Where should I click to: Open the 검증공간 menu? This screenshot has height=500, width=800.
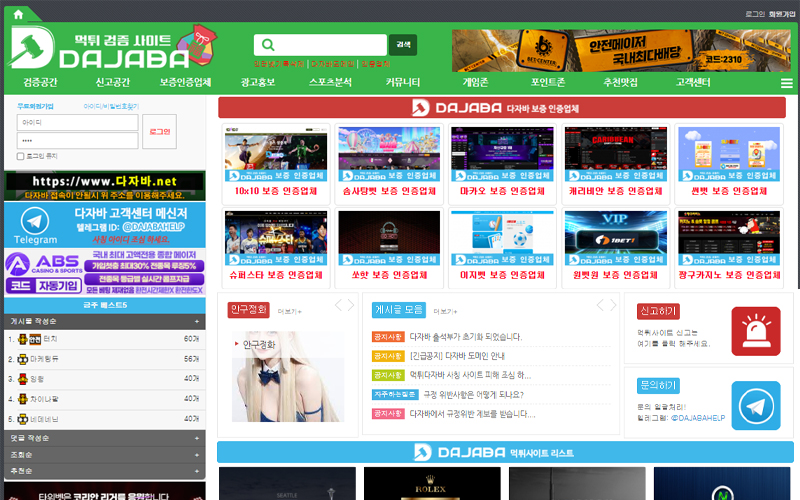click(40, 82)
